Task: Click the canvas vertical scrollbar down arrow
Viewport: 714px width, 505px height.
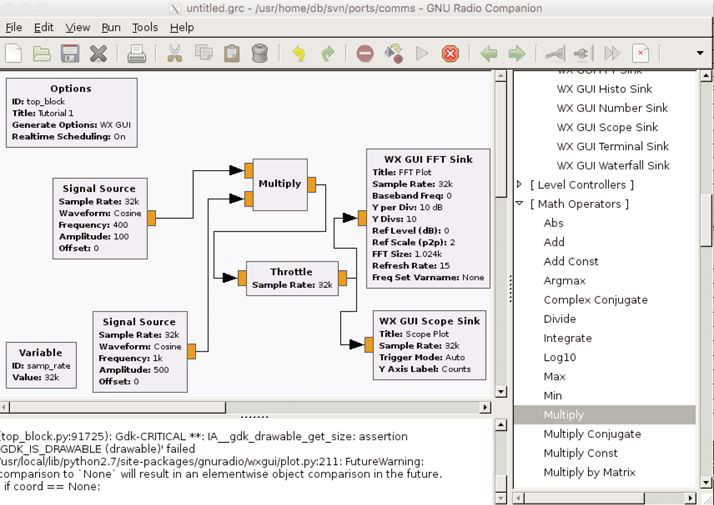Action: tap(500, 391)
